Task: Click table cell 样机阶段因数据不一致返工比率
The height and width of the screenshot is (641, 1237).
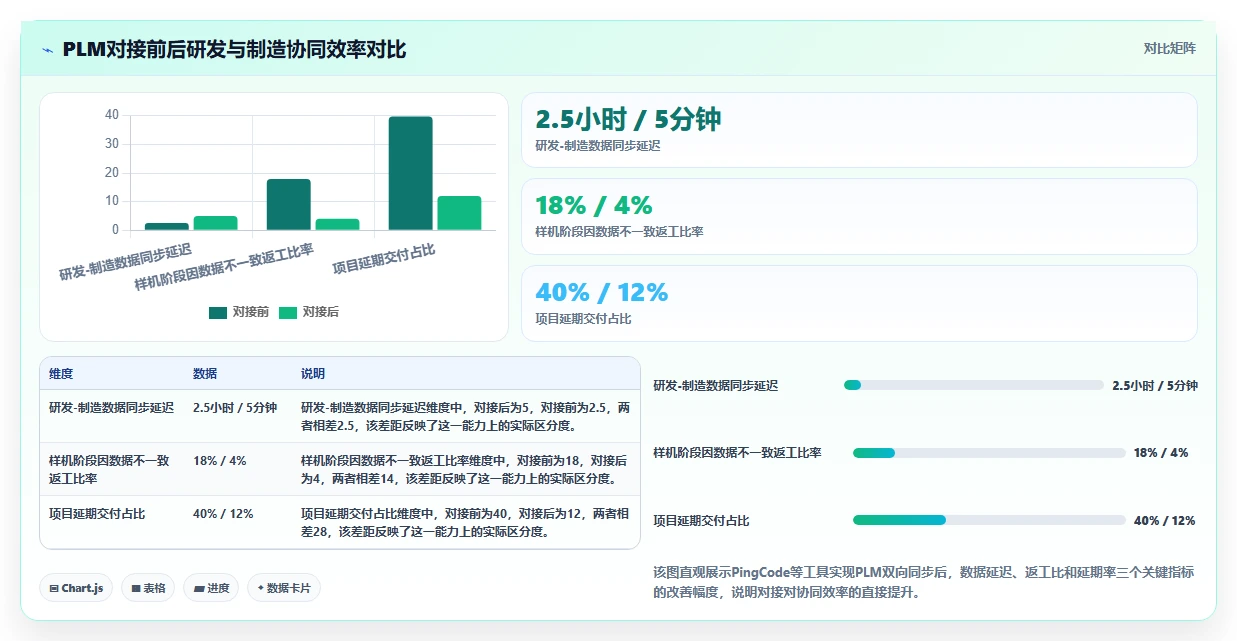Action: pos(111,469)
